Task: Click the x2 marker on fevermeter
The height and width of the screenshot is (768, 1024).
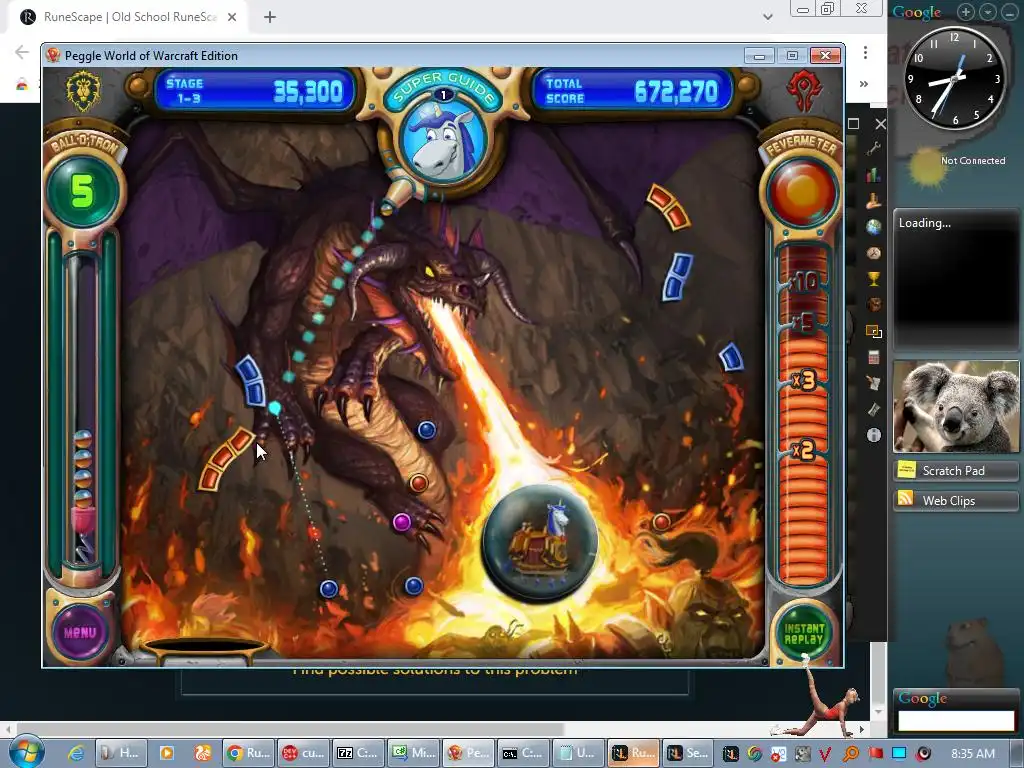Action: [x=803, y=450]
